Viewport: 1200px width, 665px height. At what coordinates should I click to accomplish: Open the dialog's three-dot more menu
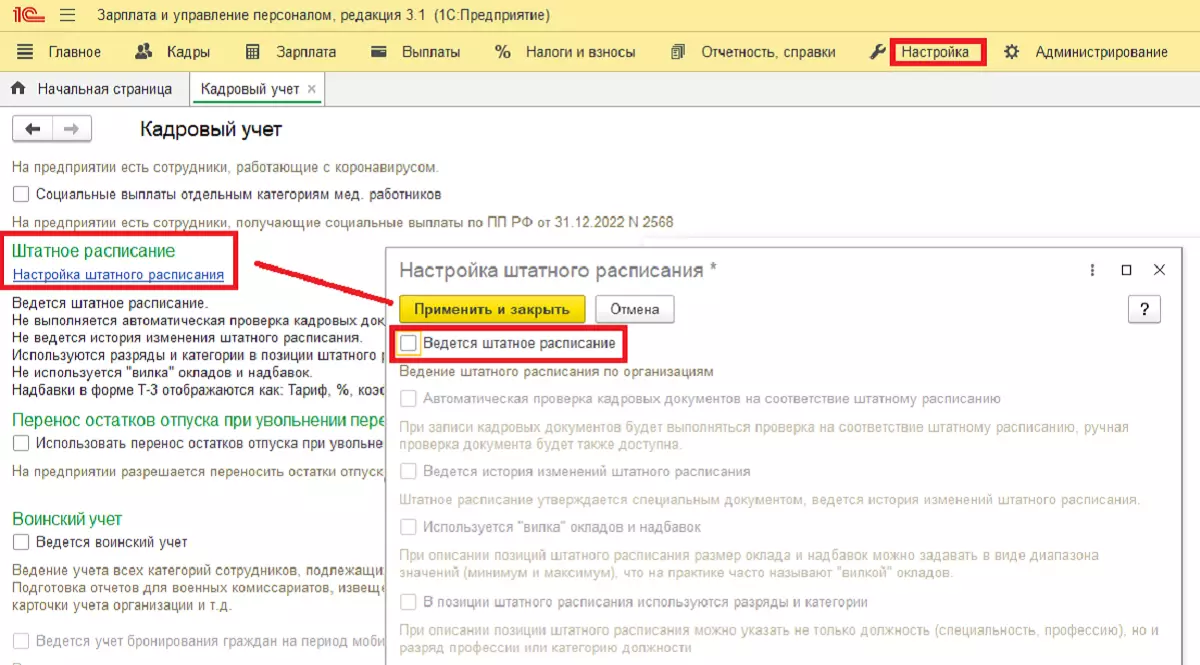pyautogui.click(x=1093, y=270)
